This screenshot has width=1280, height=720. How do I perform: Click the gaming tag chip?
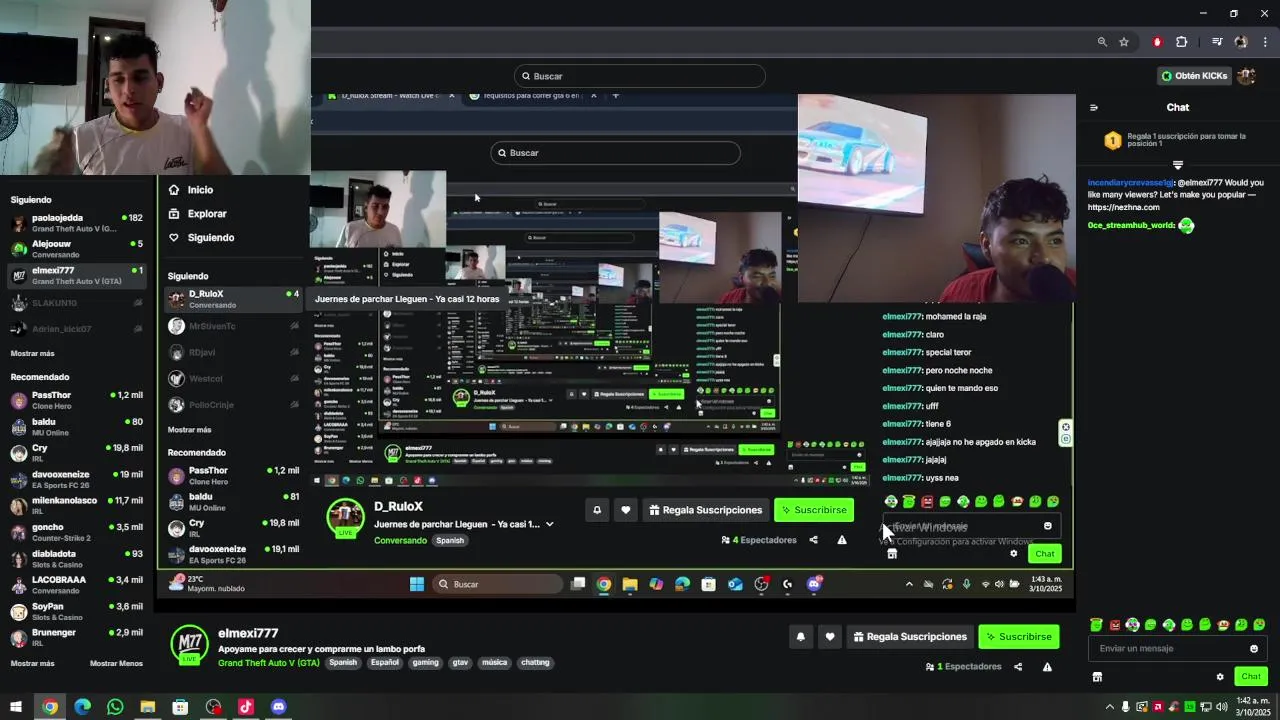click(425, 663)
